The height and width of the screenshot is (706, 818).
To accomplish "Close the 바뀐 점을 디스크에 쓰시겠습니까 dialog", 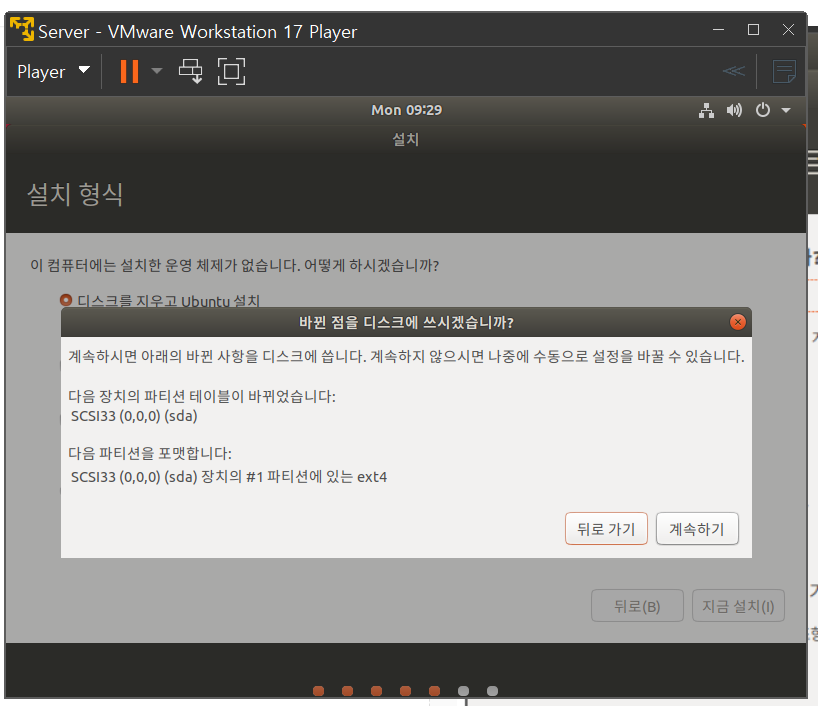I will click(738, 322).
